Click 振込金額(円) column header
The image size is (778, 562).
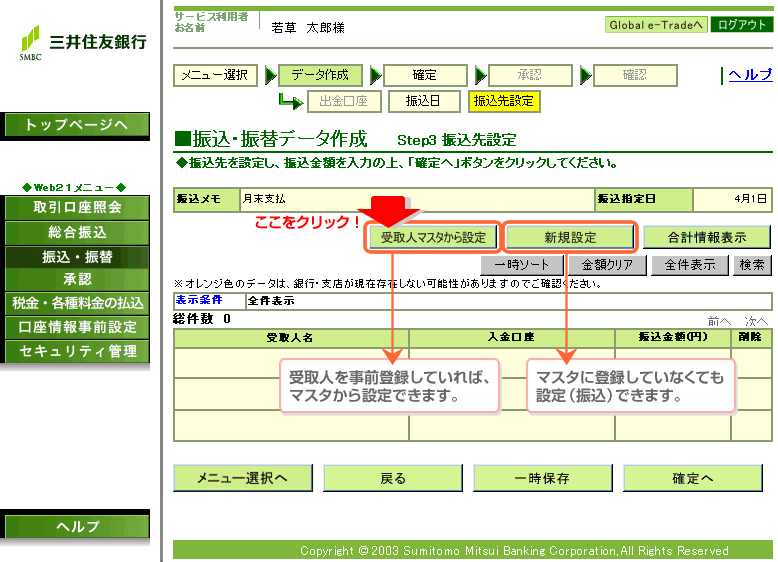pyautogui.click(x=673, y=337)
